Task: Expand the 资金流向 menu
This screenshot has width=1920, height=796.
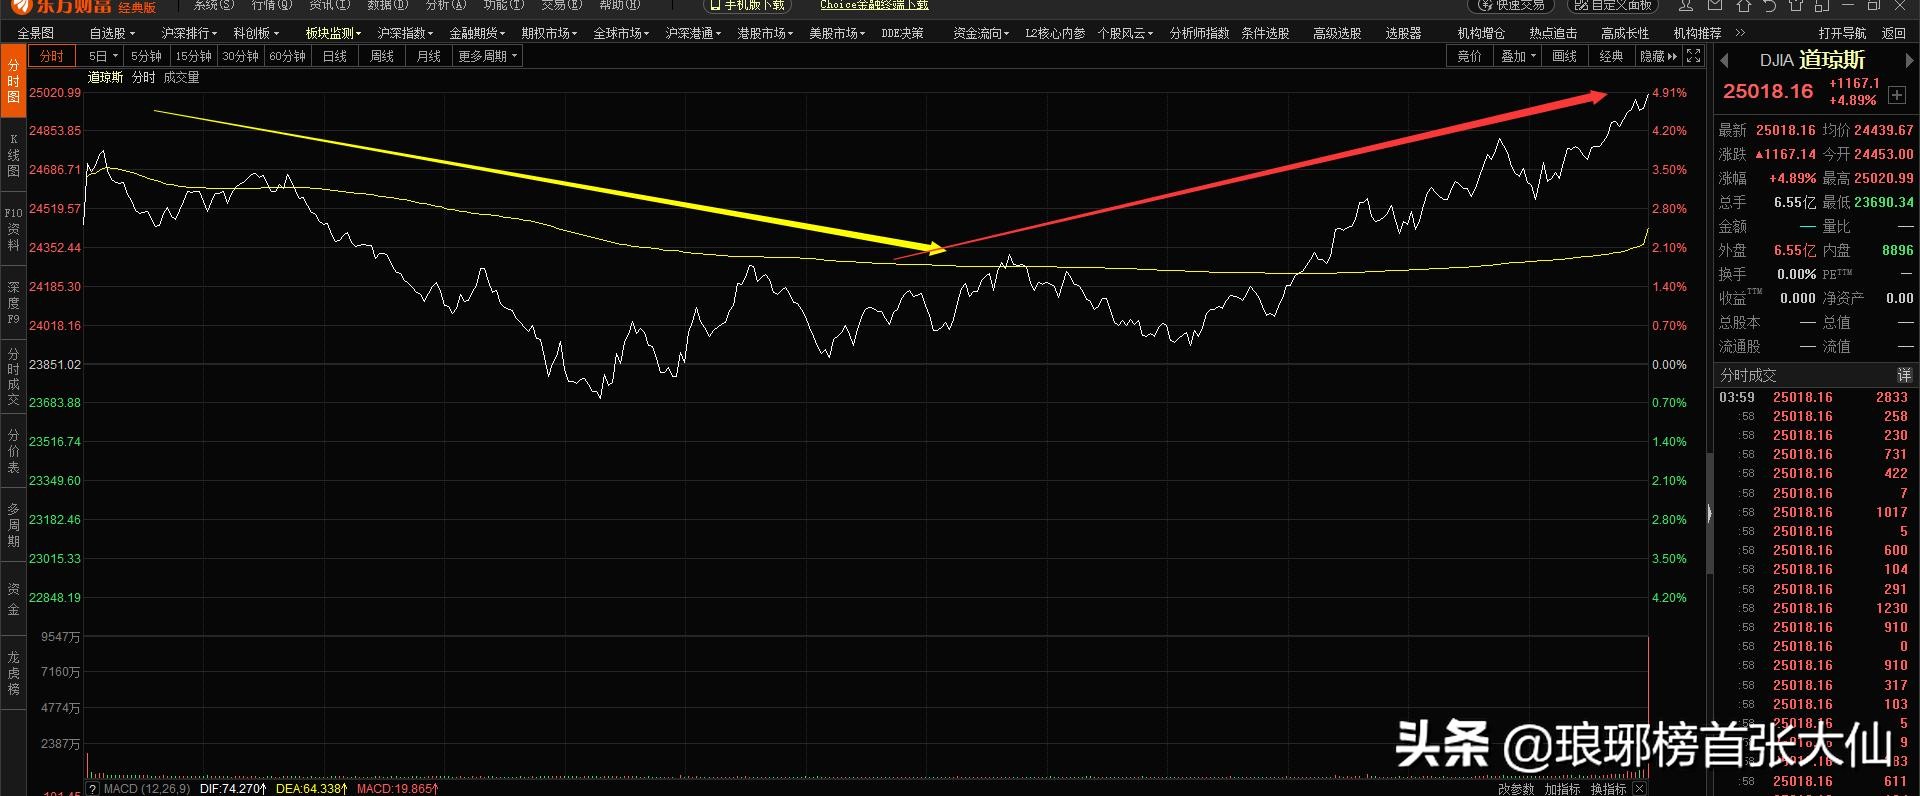Action: coord(981,33)
